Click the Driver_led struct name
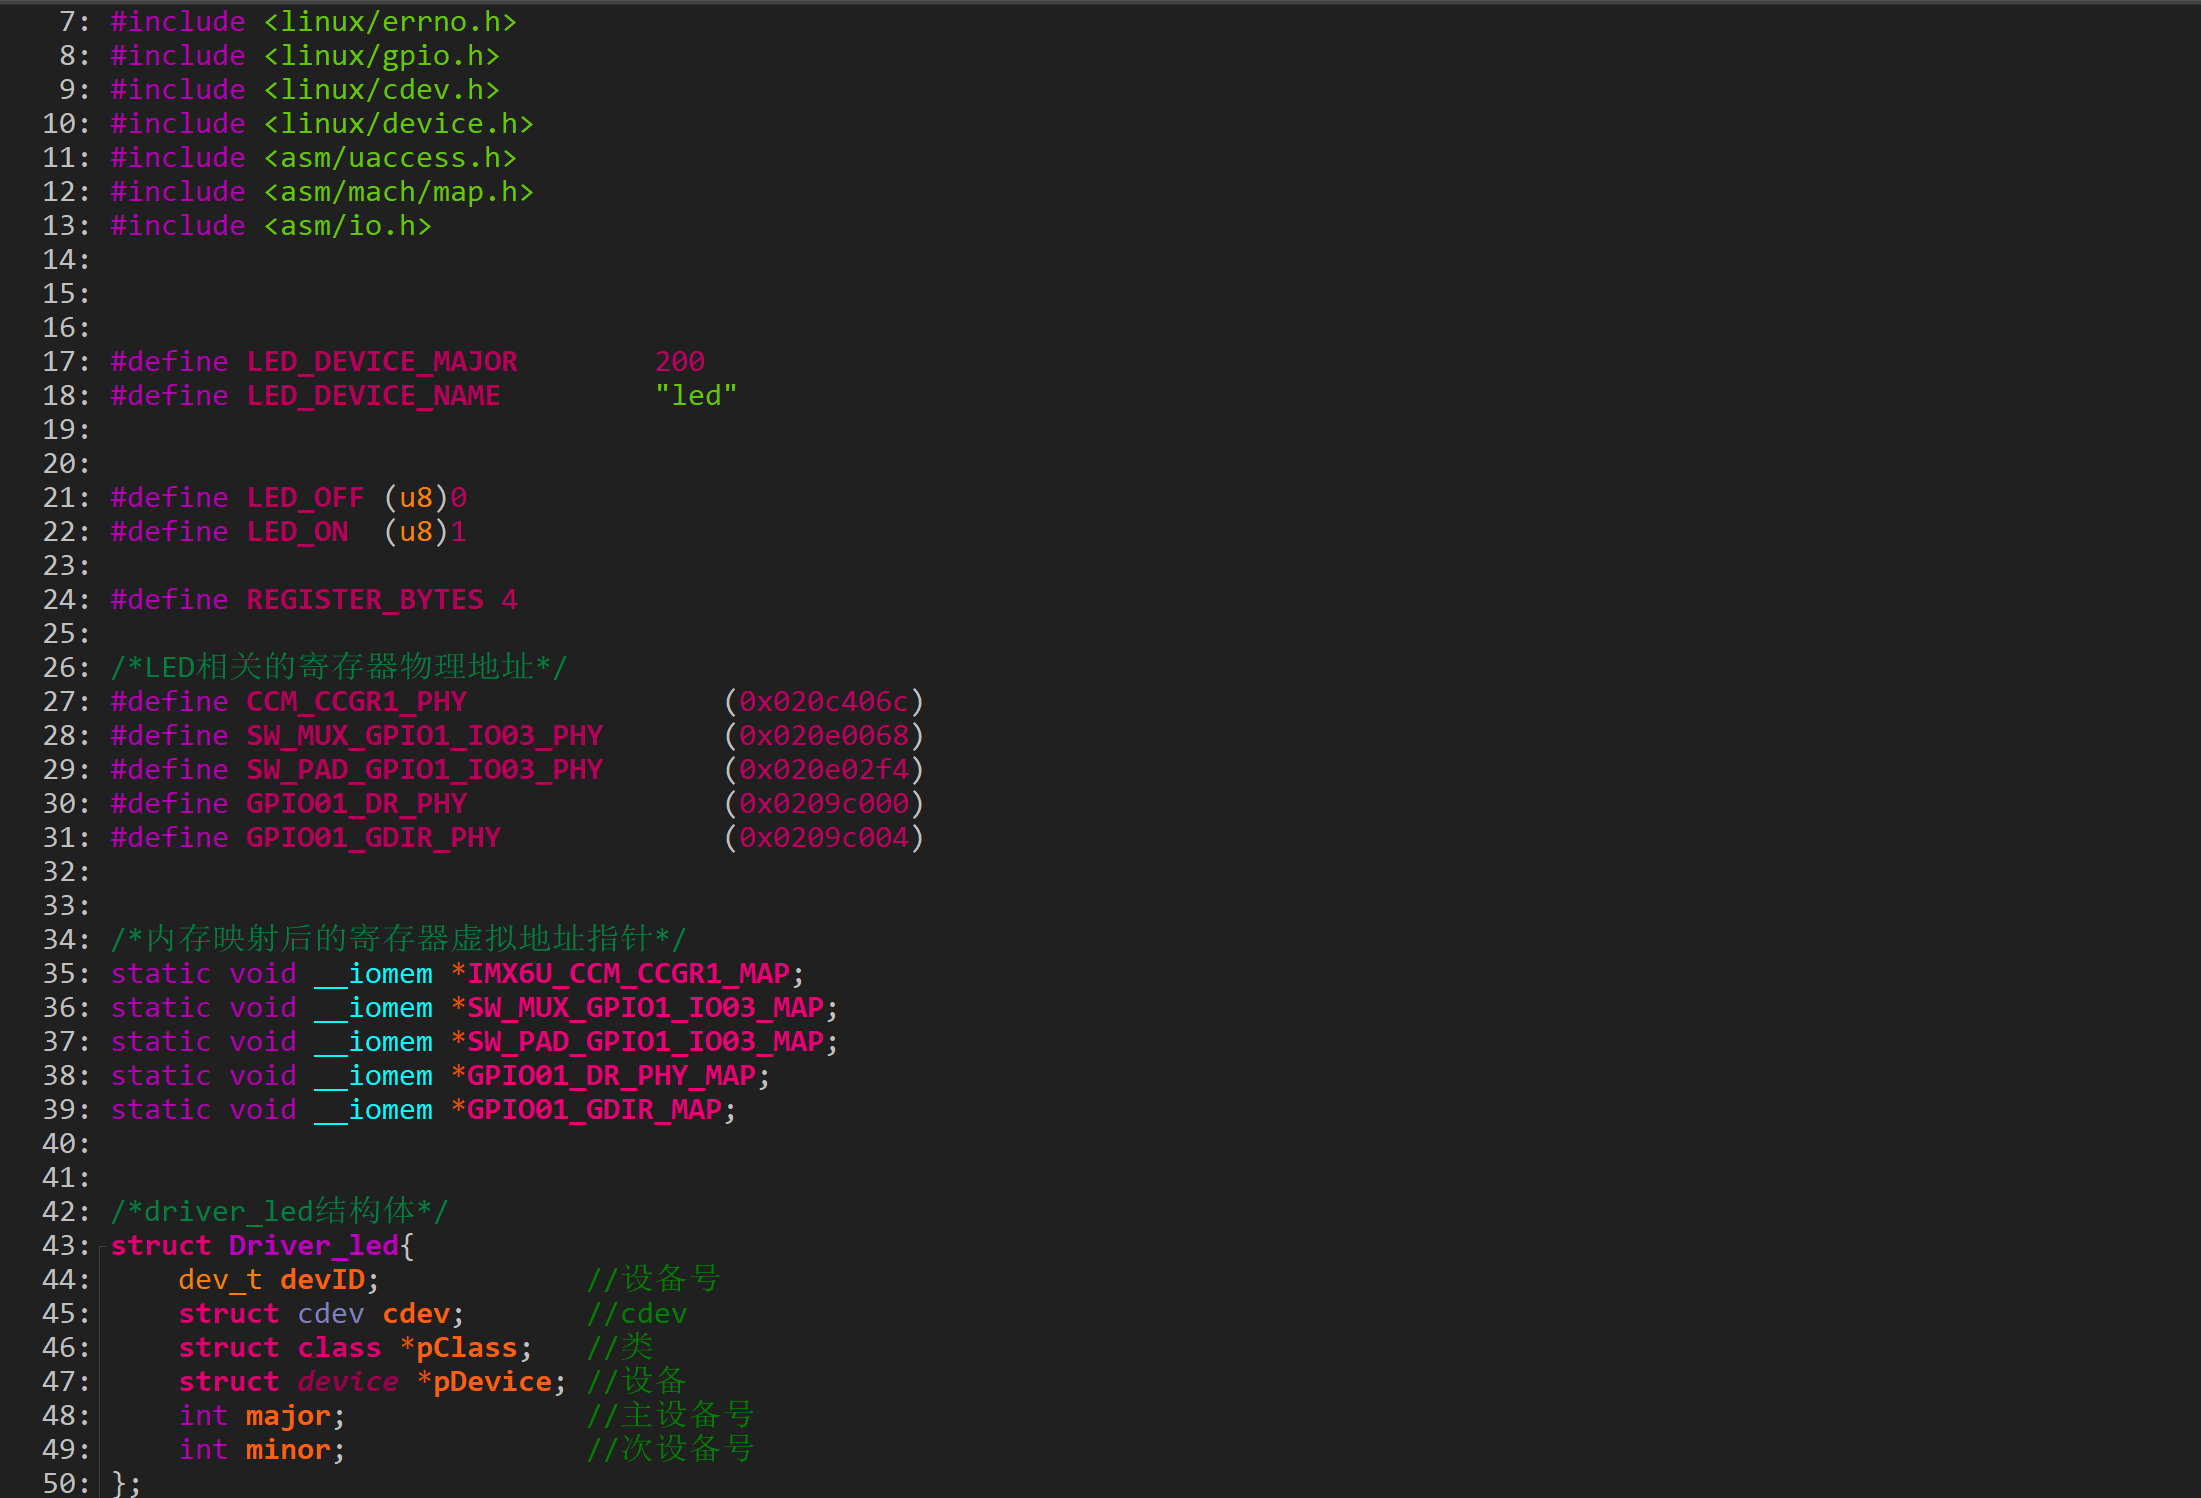 [x=313, y=1246]
